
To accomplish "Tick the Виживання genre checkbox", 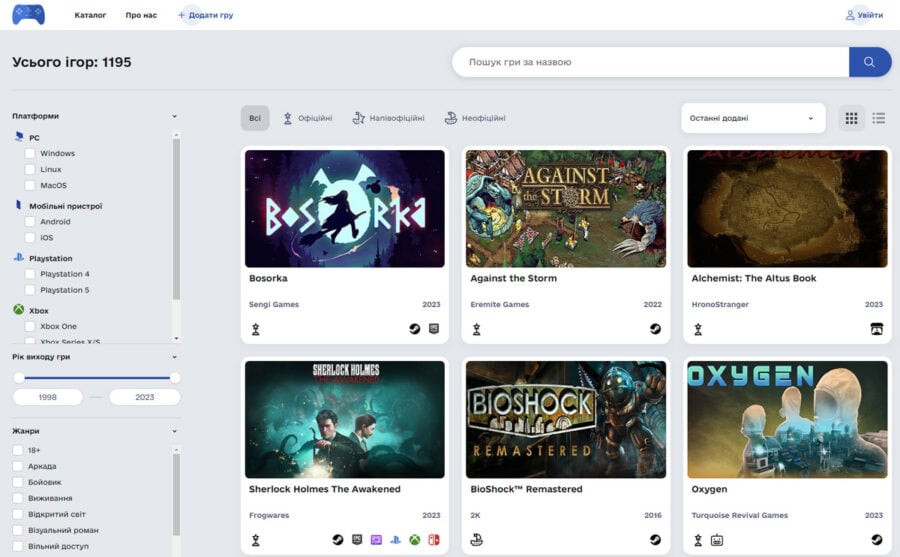I will click(18, 498).
